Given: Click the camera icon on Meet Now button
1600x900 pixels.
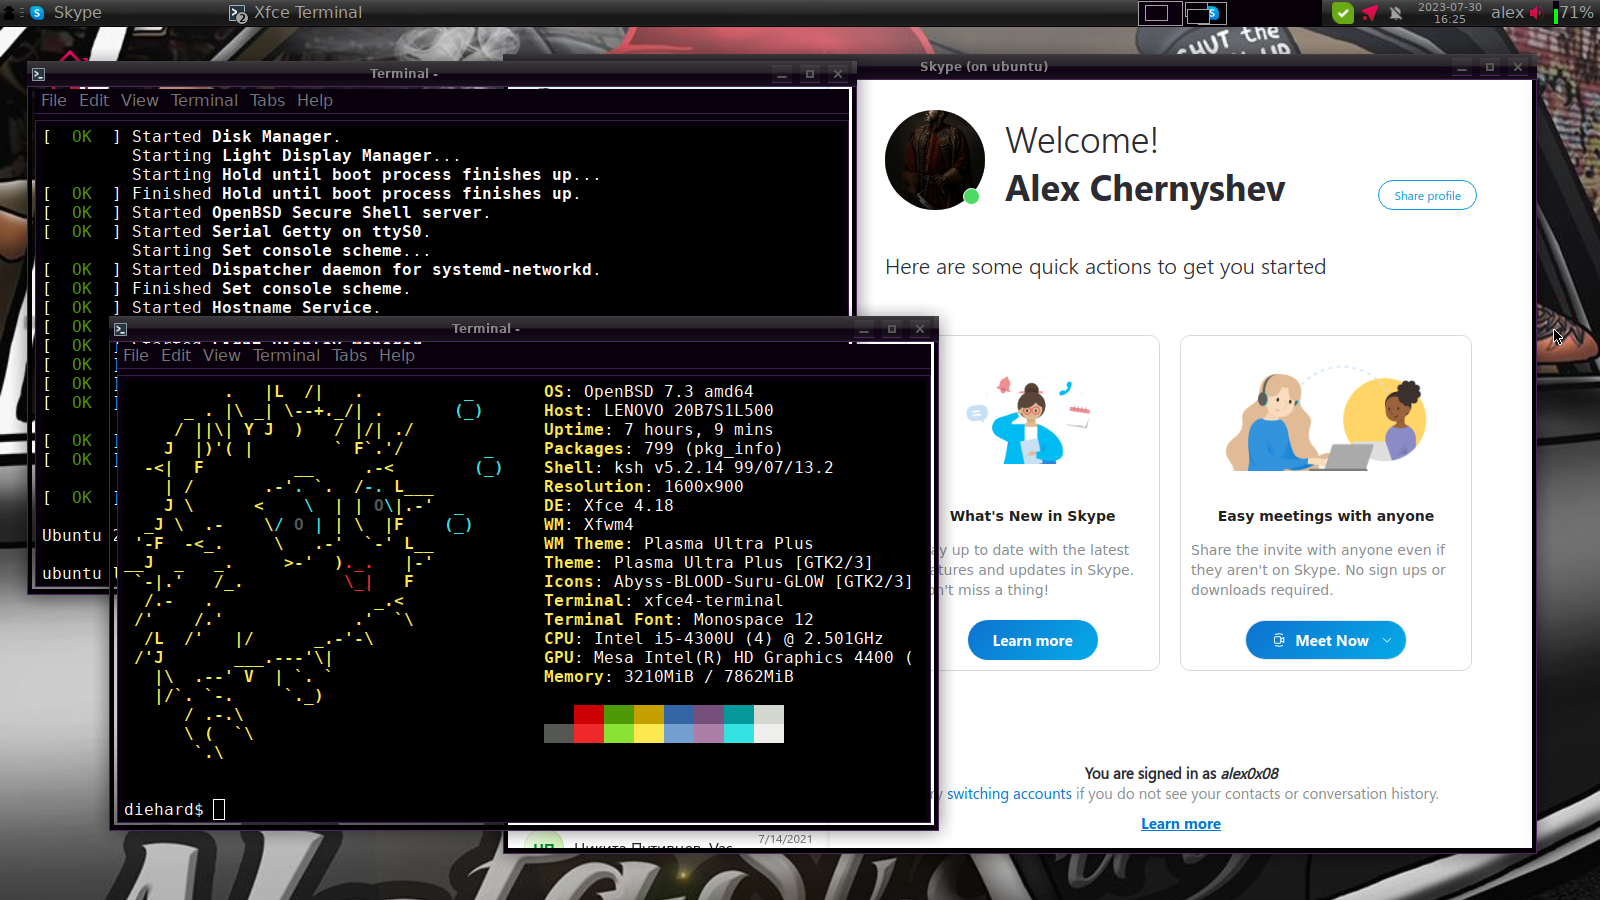Looking at the screenshot, I should (1279, 641).
